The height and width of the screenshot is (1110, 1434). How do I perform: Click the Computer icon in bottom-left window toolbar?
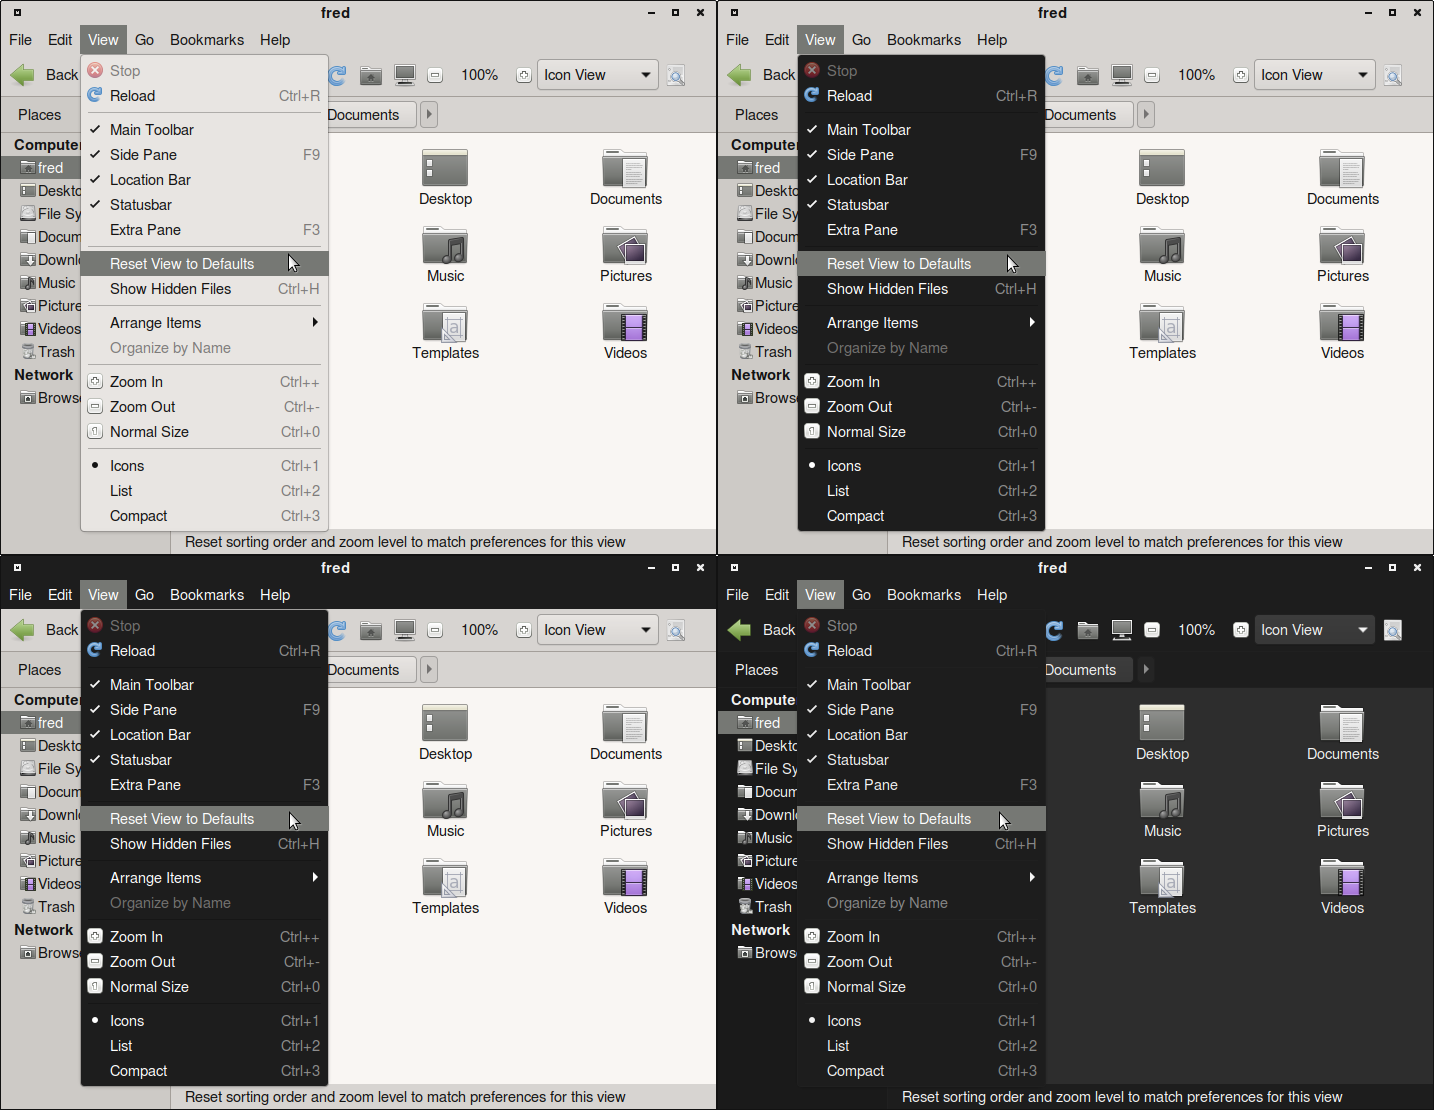[405, 630]
